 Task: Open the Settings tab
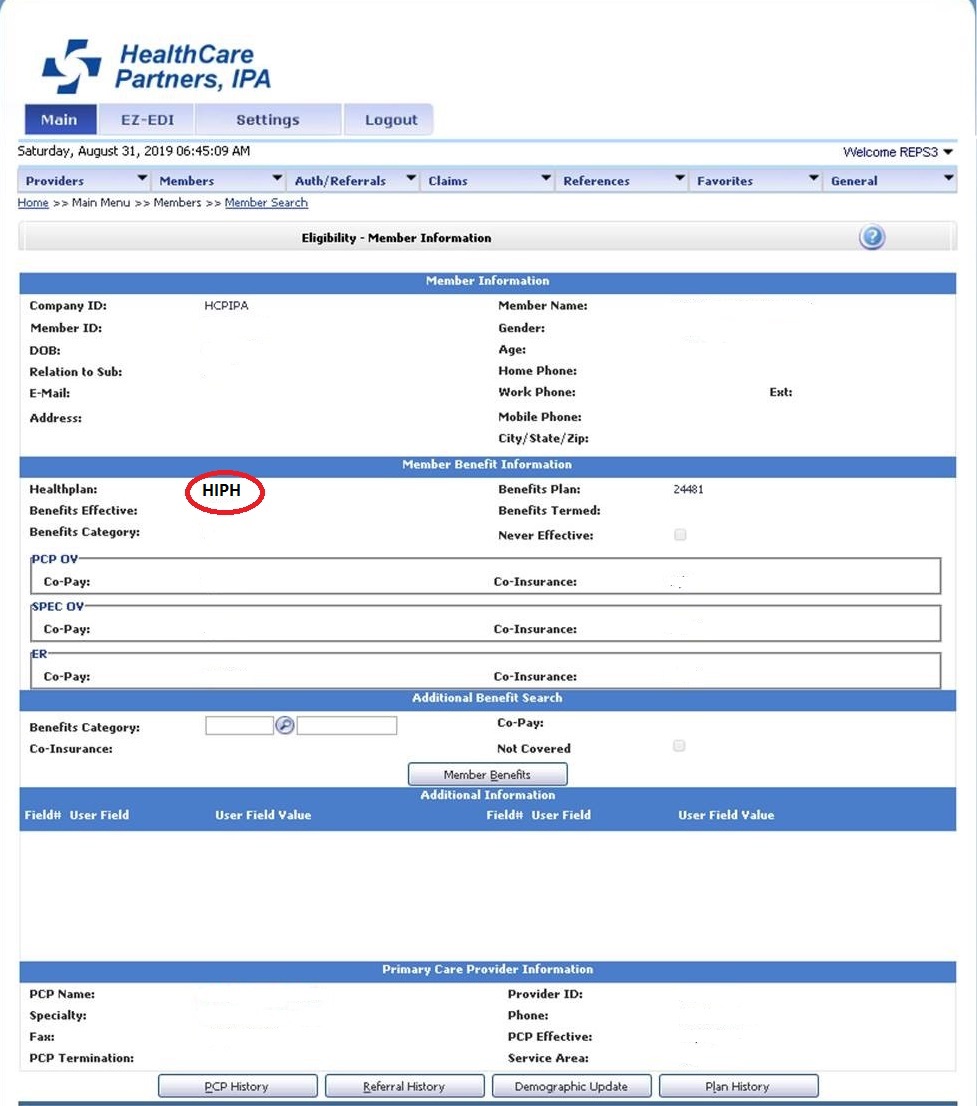point(267,118)
